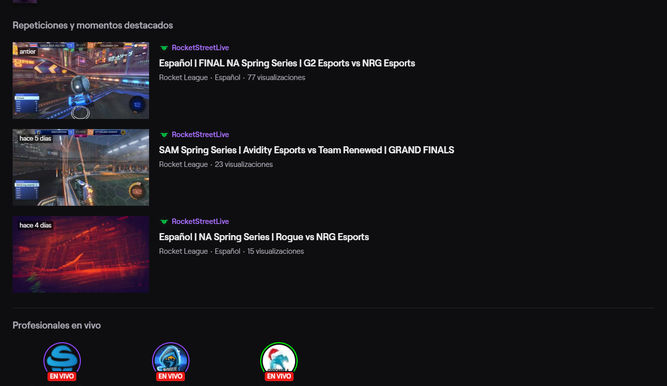Open title 'Español | FINAL NA Spring Series | G2 Esports vs NRG Esports'
The width and height of the screenshot is (667, 386).
[287, 63]
